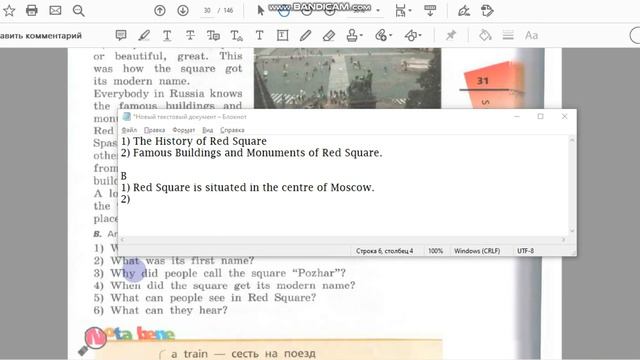This screenshot has height=360, width=640.
Task: Click the line 'The History of Red Square'
Action: click(x=200, y=141)
